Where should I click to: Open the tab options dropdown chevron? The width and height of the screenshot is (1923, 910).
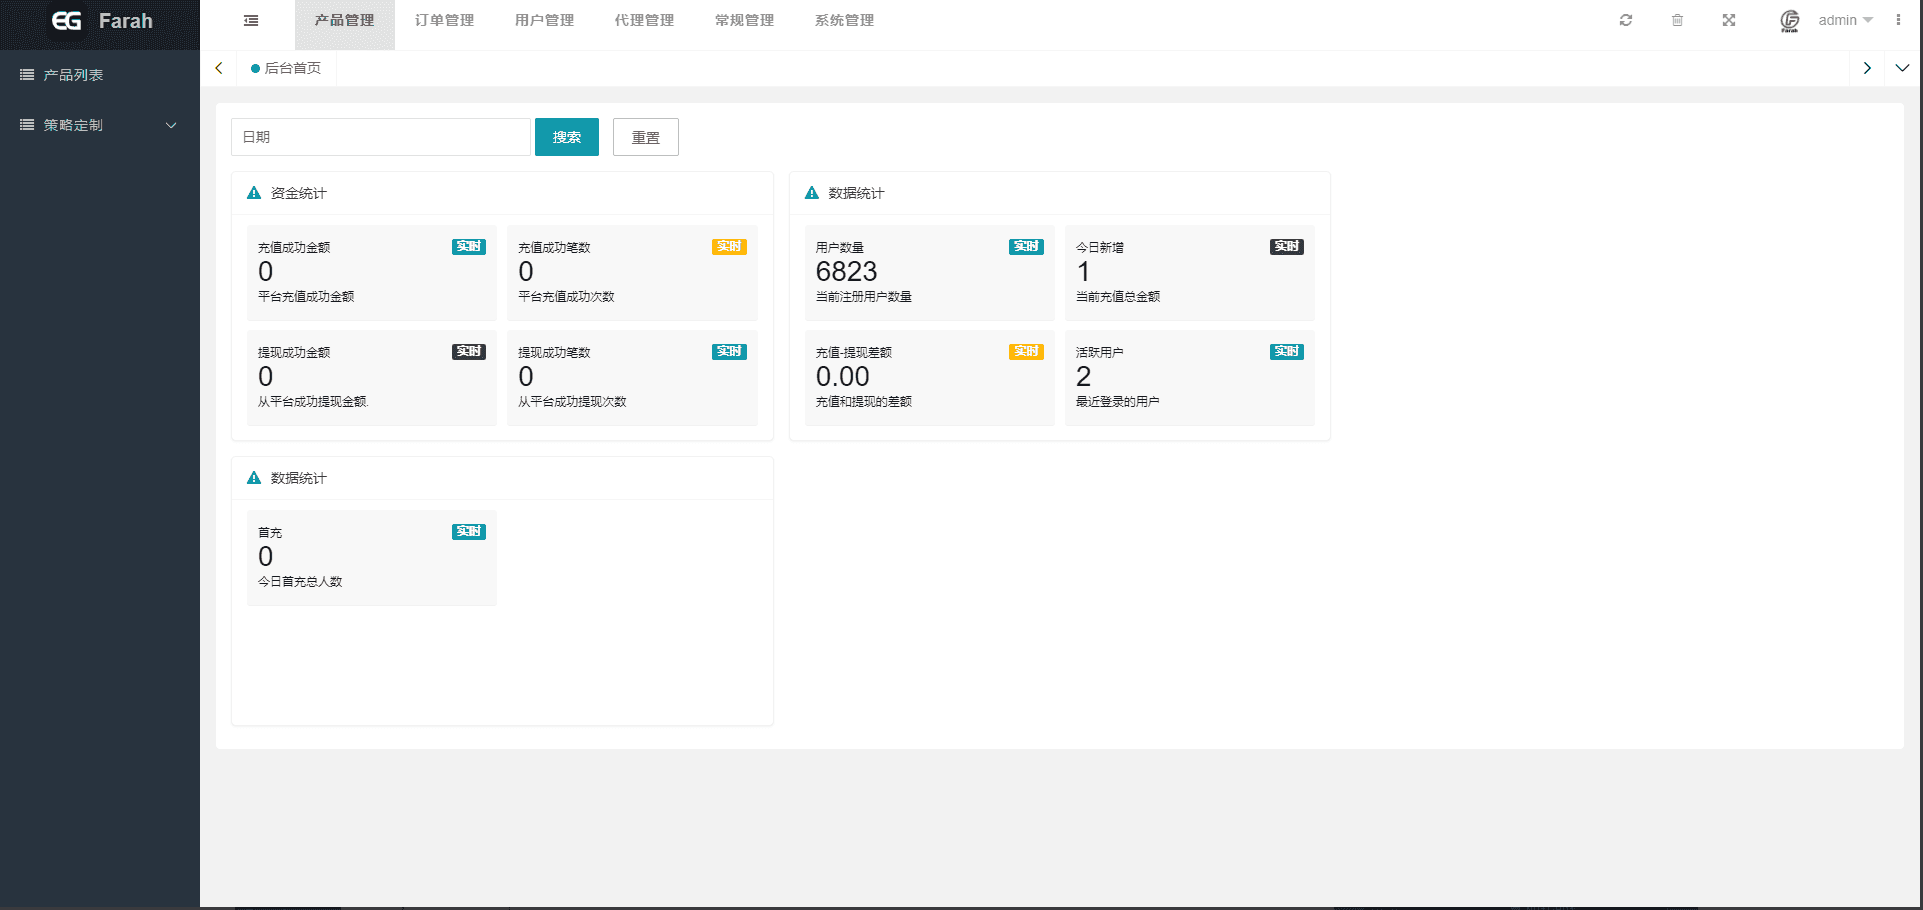(x=1902, y=68)
